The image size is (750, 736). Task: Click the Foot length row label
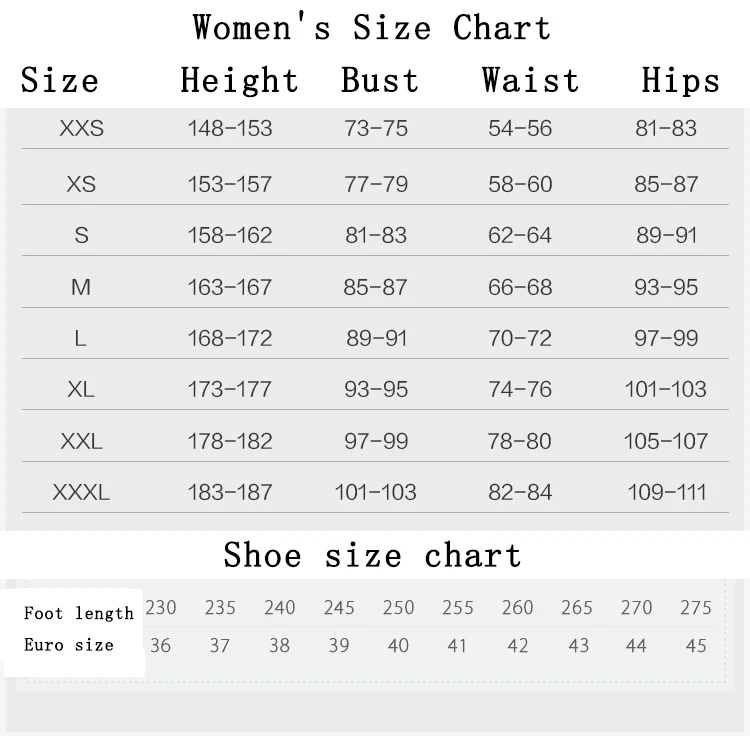tap(79, 613)
